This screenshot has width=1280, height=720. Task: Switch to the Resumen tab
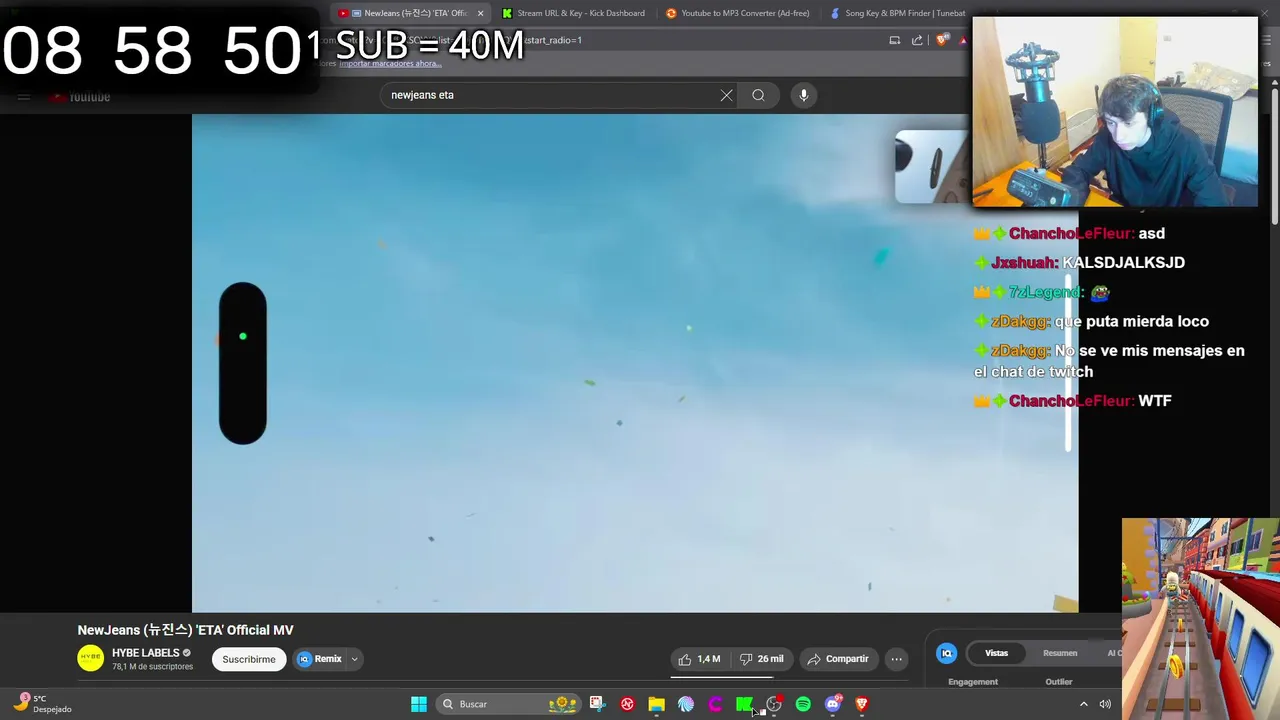click(x=1060, y=653)
